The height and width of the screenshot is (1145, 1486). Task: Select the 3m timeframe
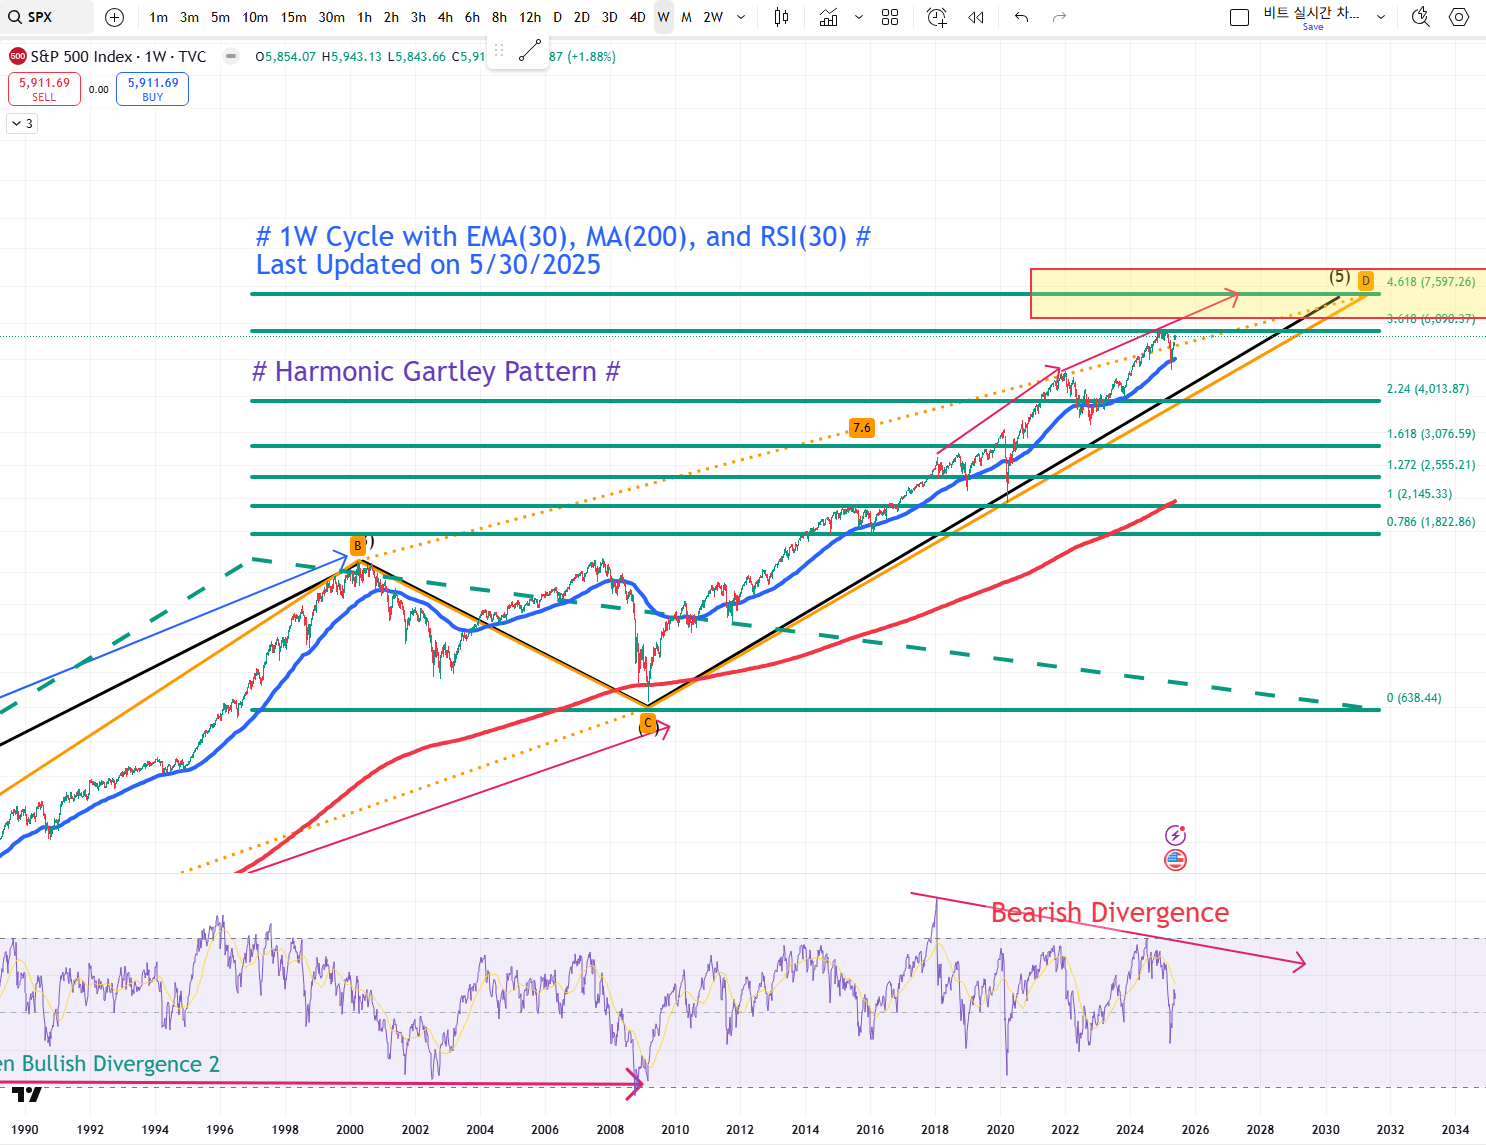coord(189,17)
